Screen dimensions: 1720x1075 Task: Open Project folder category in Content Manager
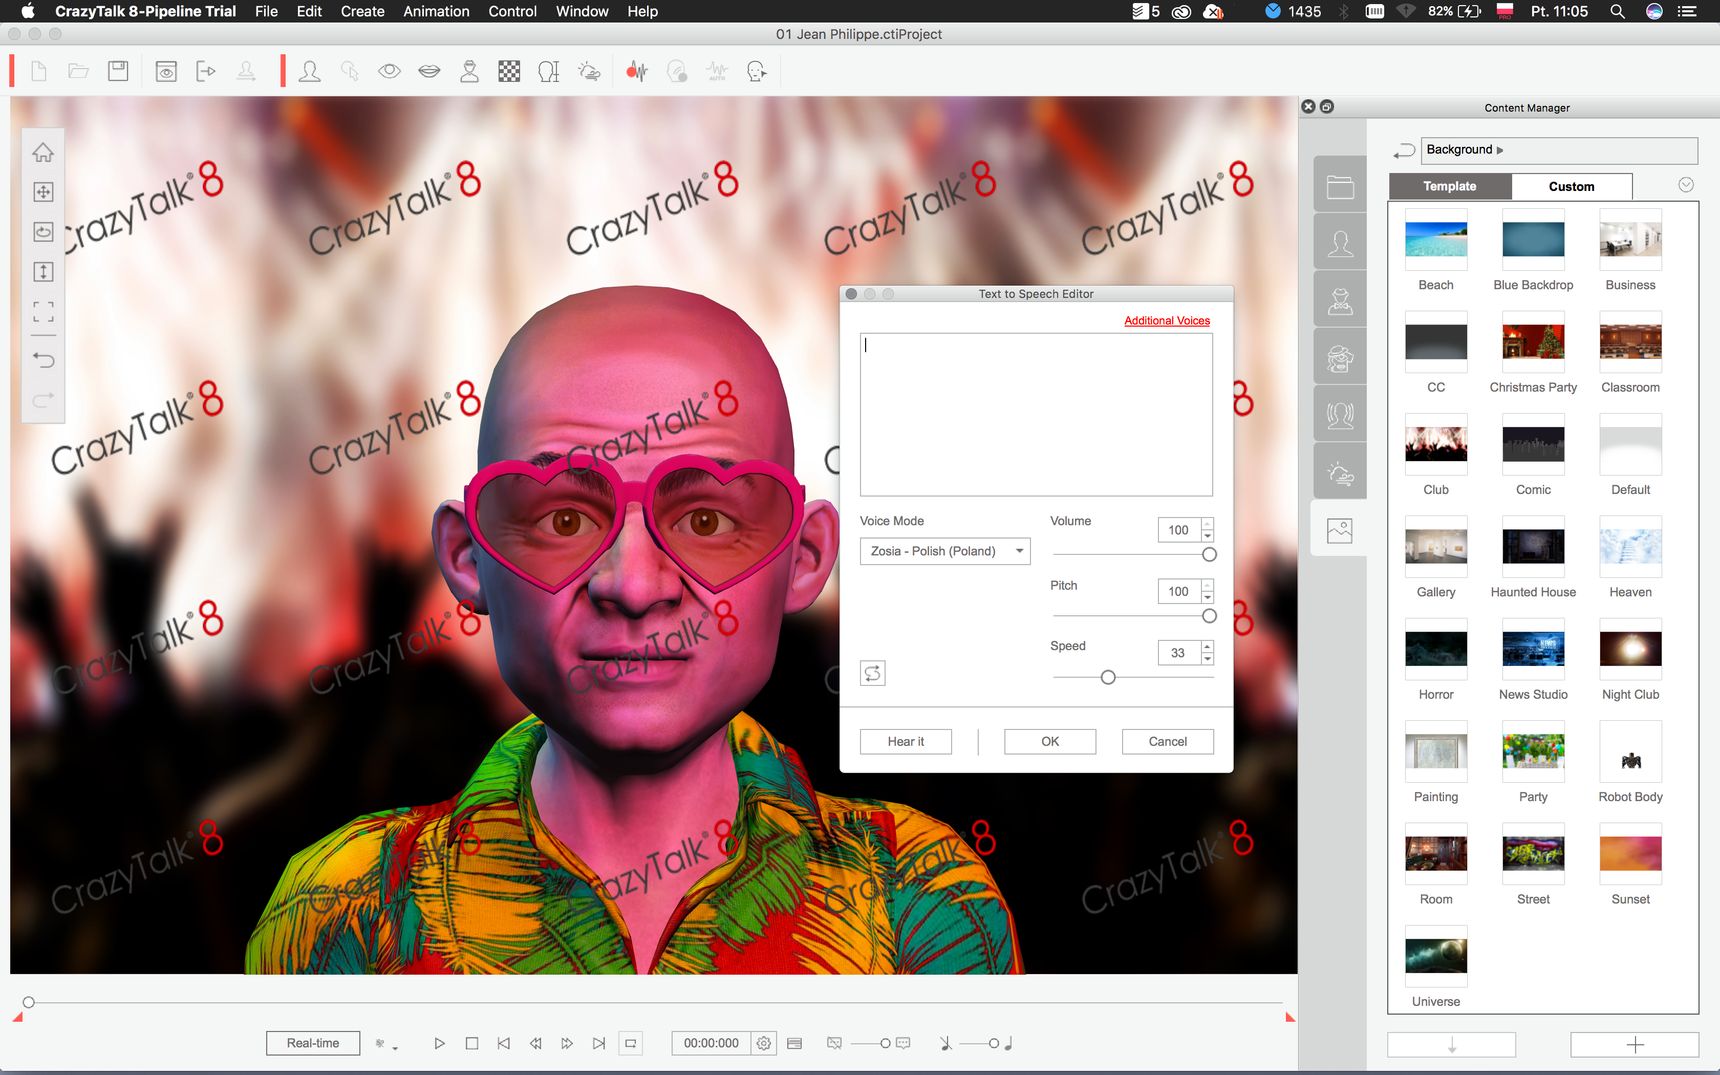click(1340, 186)
